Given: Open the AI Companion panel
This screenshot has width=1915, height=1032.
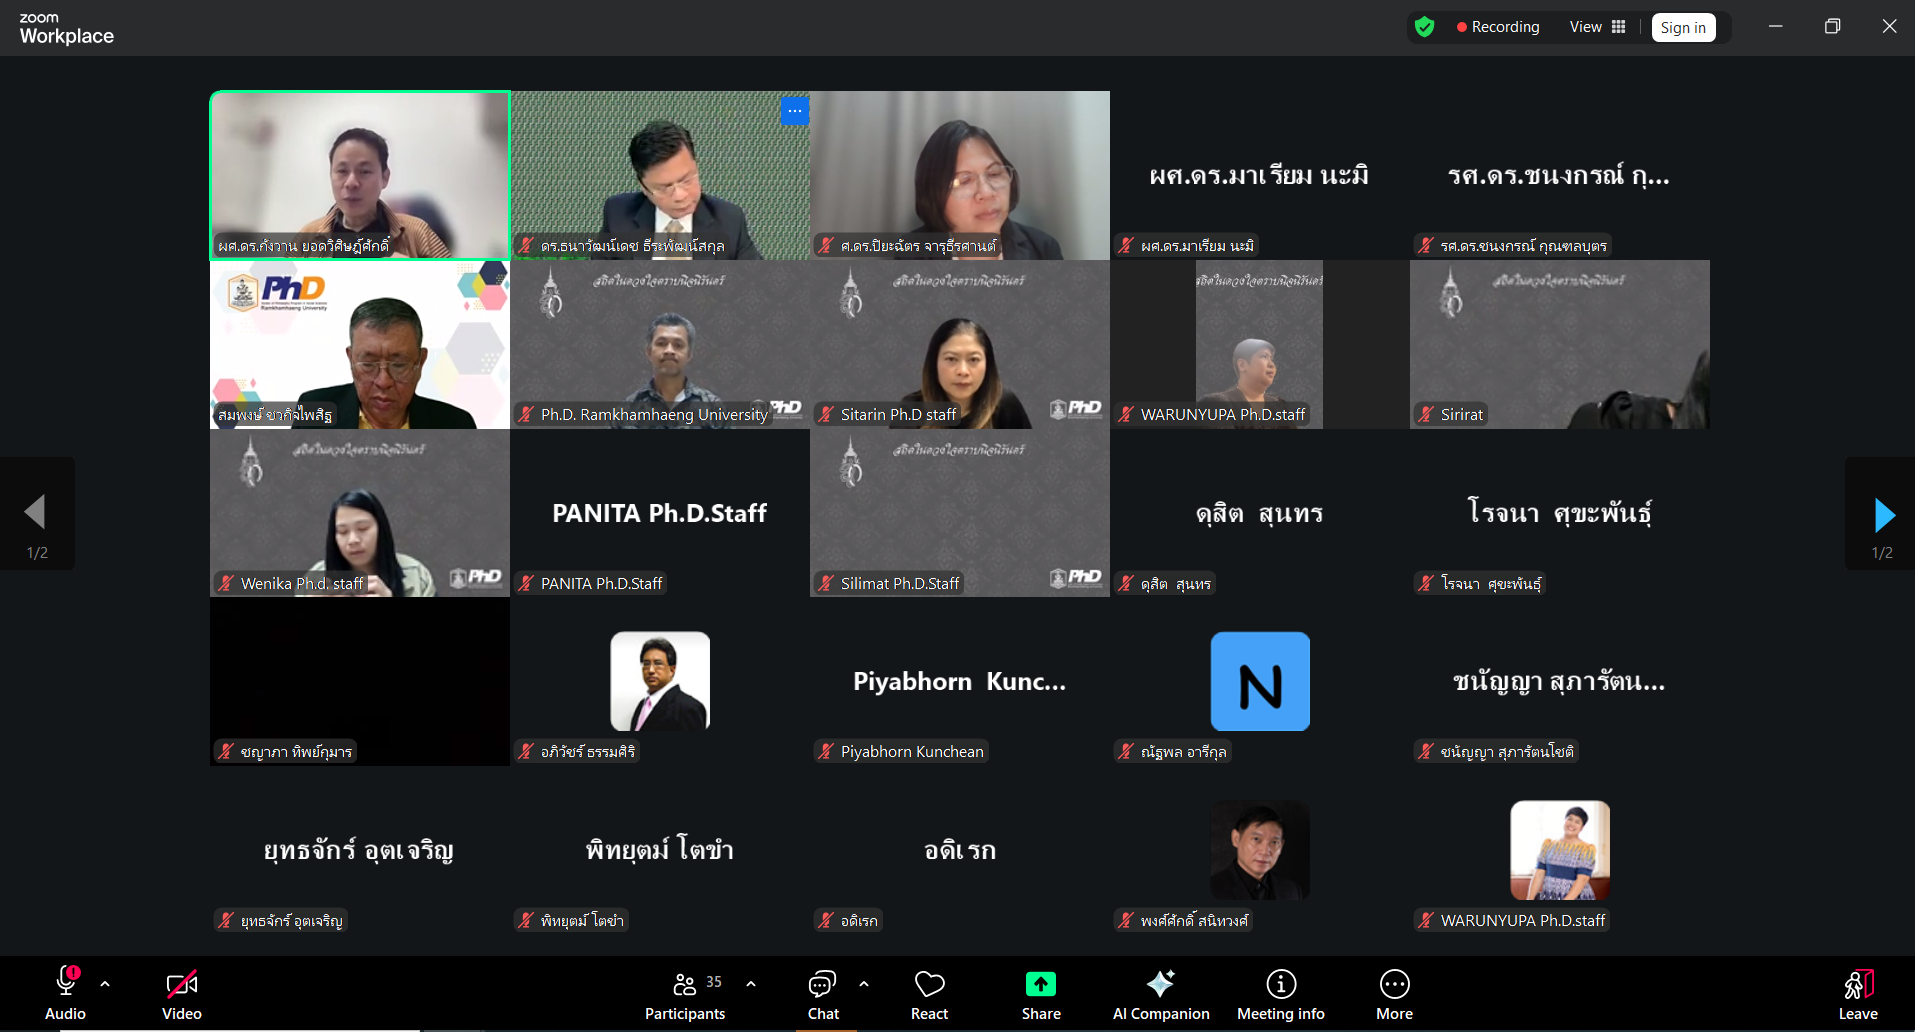Looking at the screenshot, I should pos(1160,994).
